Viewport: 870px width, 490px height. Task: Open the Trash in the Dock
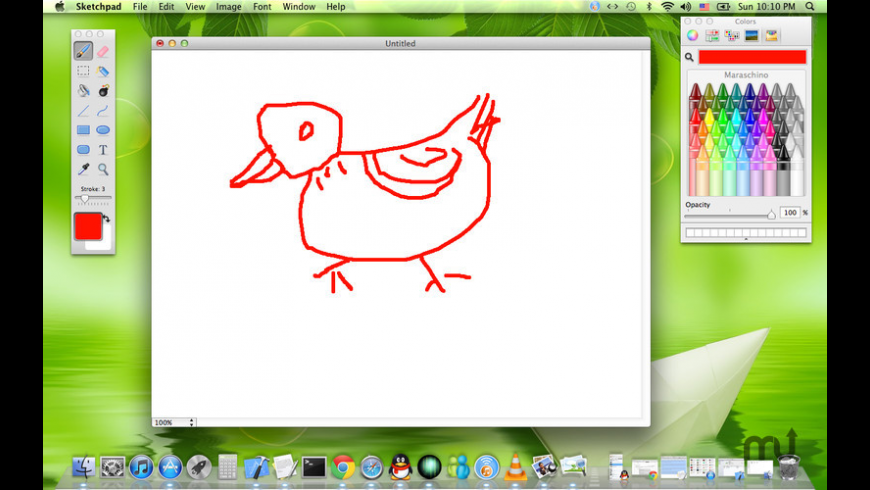click(788, 467)
